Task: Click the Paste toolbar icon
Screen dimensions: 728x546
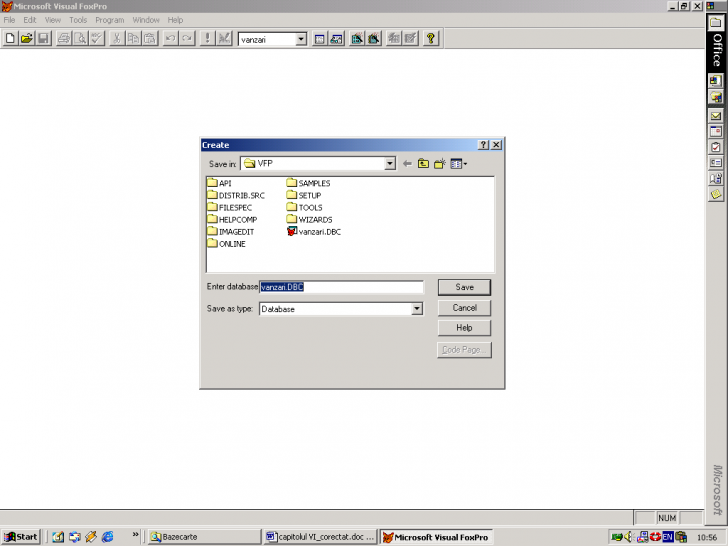Action: 150,39
